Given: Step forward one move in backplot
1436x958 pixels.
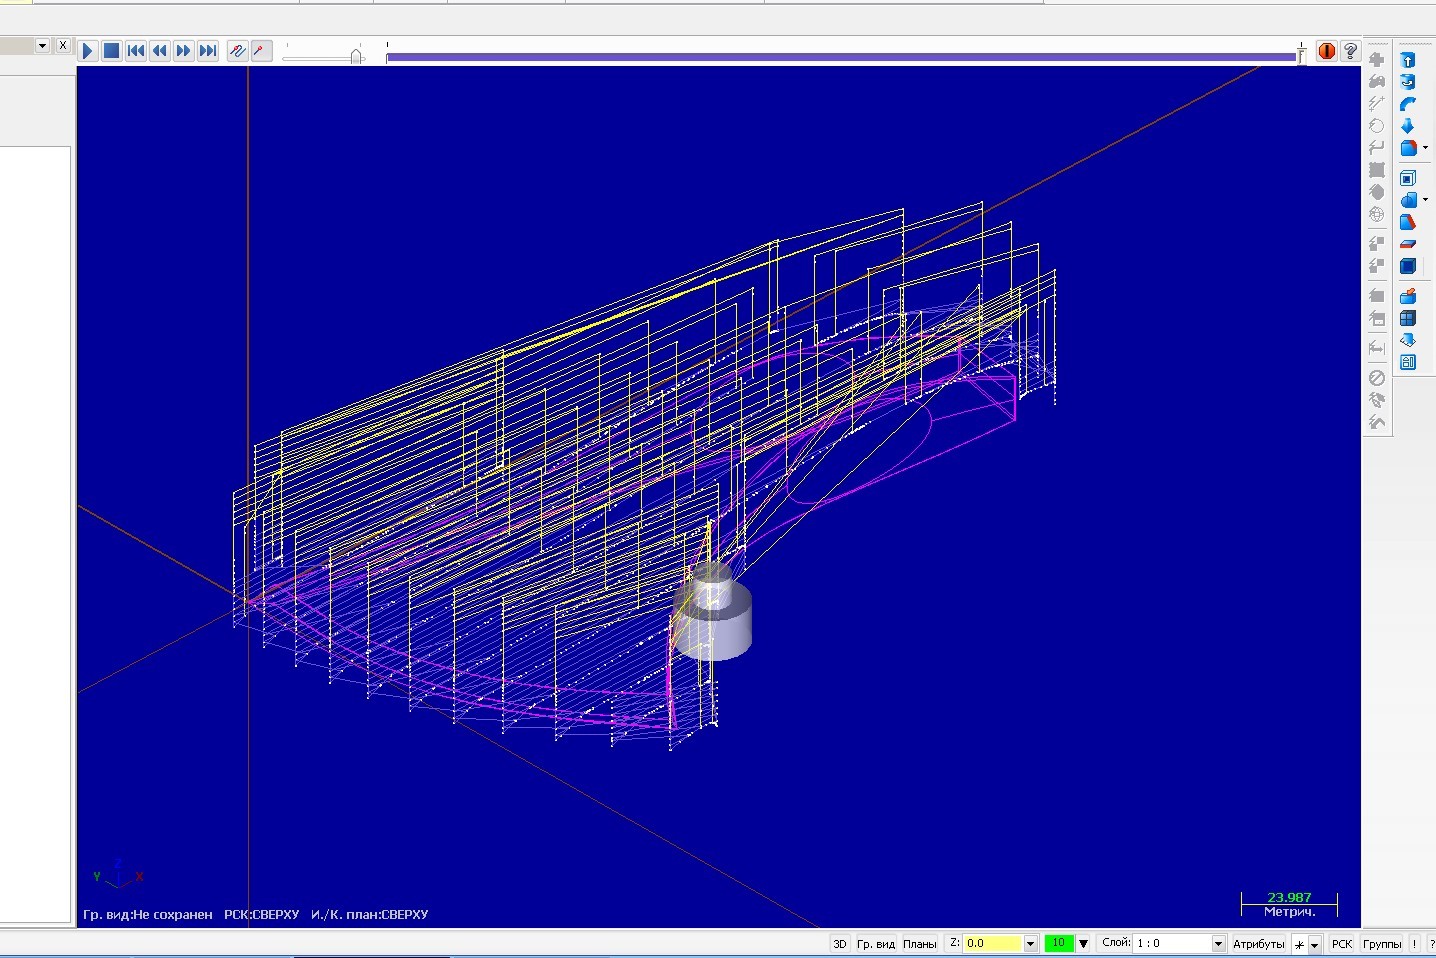Looking at the screenshot, I should 184,51.
